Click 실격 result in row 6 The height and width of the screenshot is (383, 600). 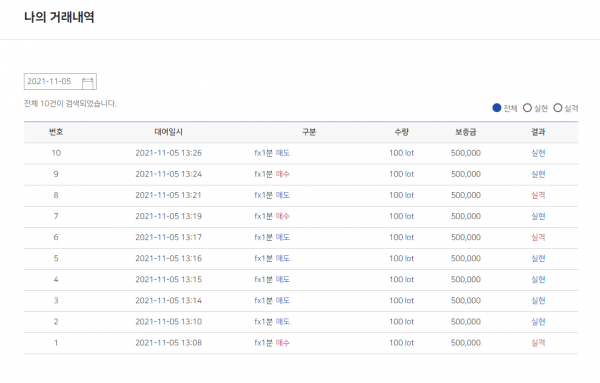(x=538, y=237)
